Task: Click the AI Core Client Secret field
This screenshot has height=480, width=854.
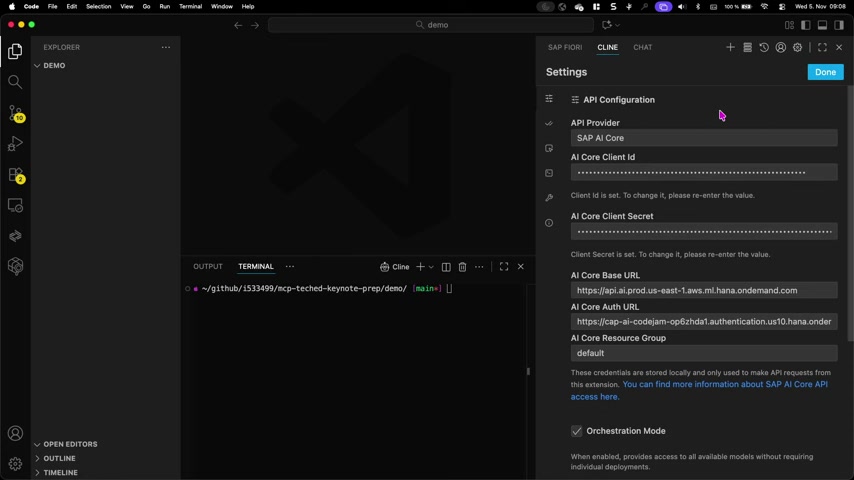Action: (704, 232)
